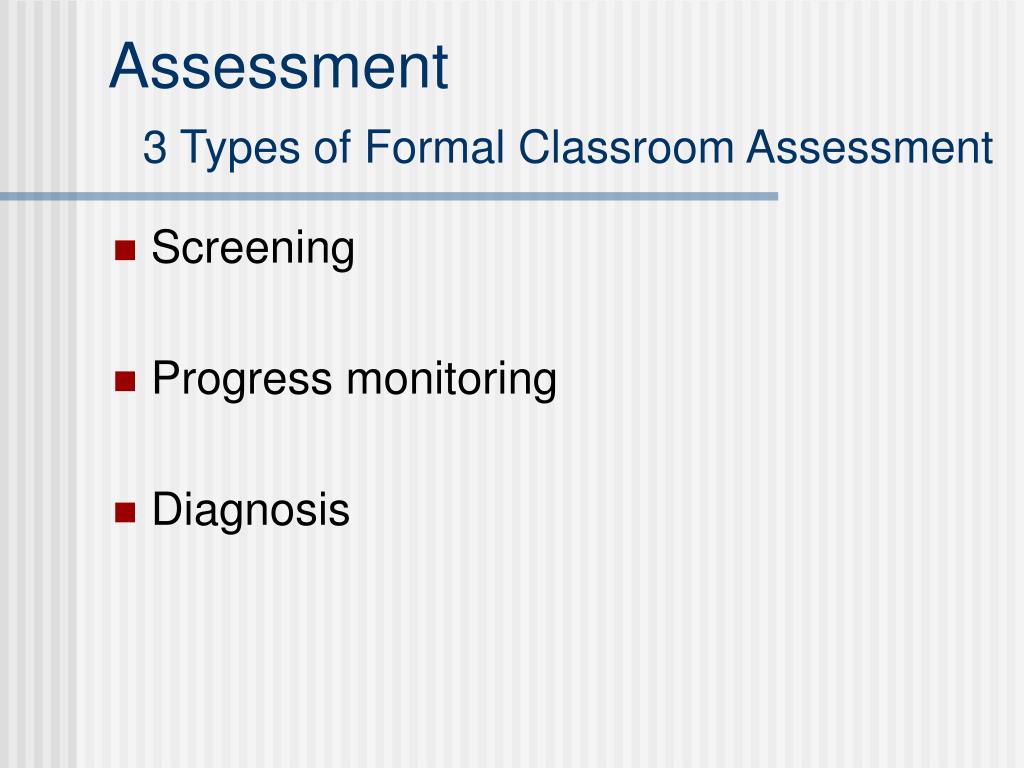Click the word Types in subtitle
Screen dimensions: 1024x768
(x=240, y=149)
